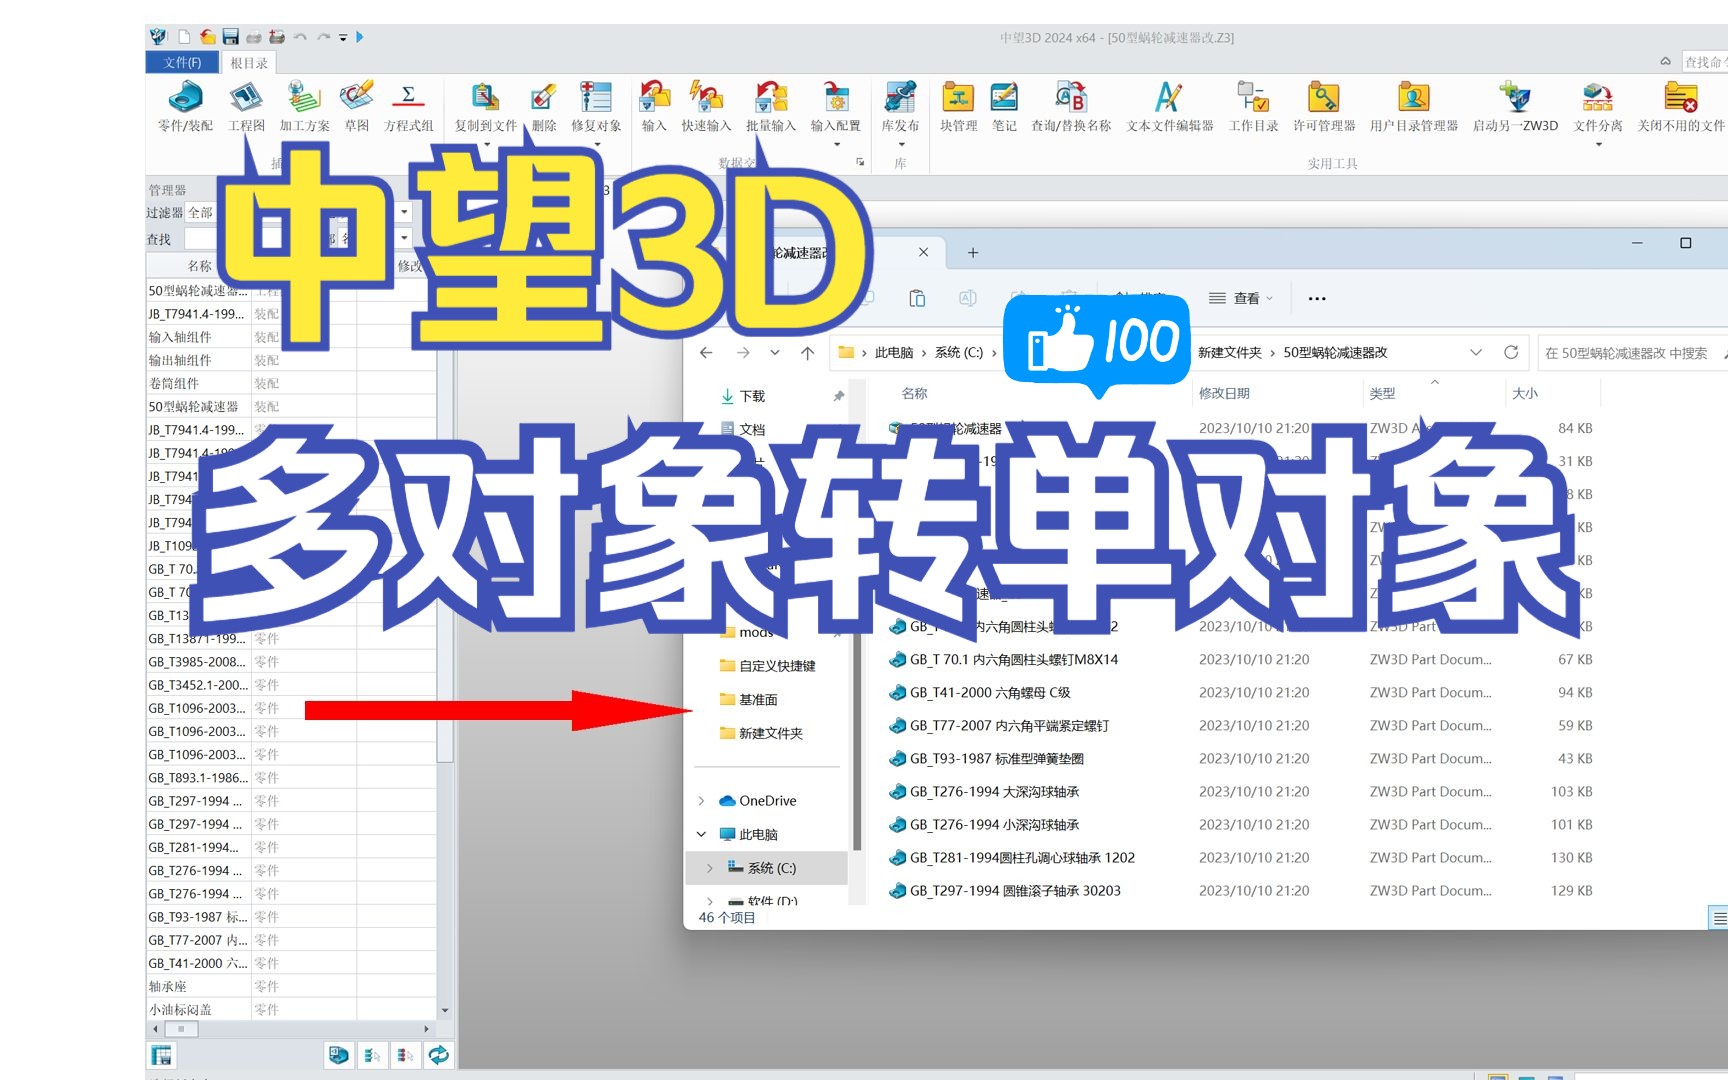1728x1080 pixels.
Task: Click the 复制到文件 copy-to-file icon
Action: pyautogui.click(x=486, y=106)
